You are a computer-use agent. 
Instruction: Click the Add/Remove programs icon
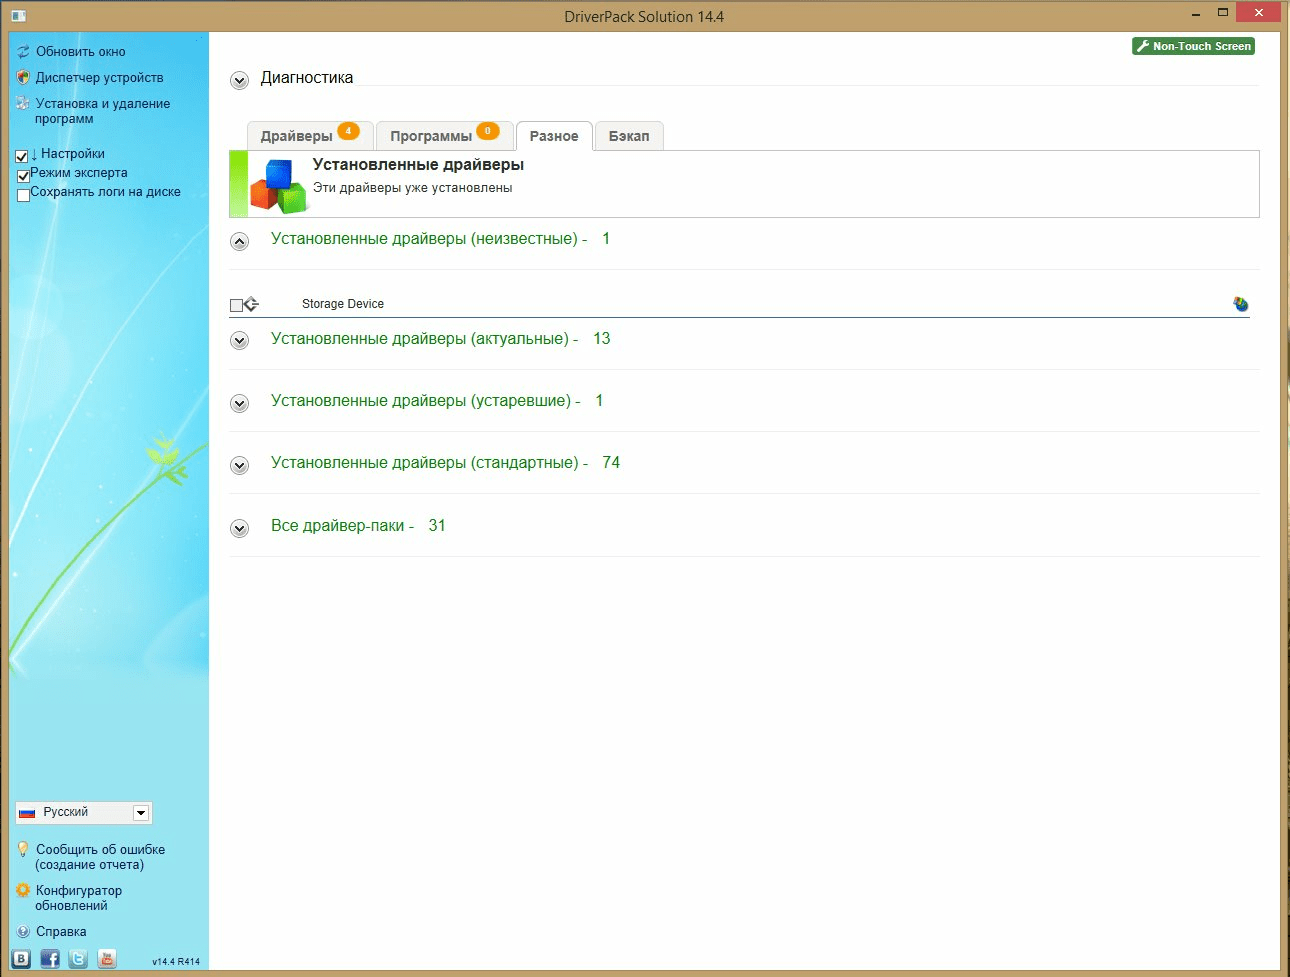point(23,103)
